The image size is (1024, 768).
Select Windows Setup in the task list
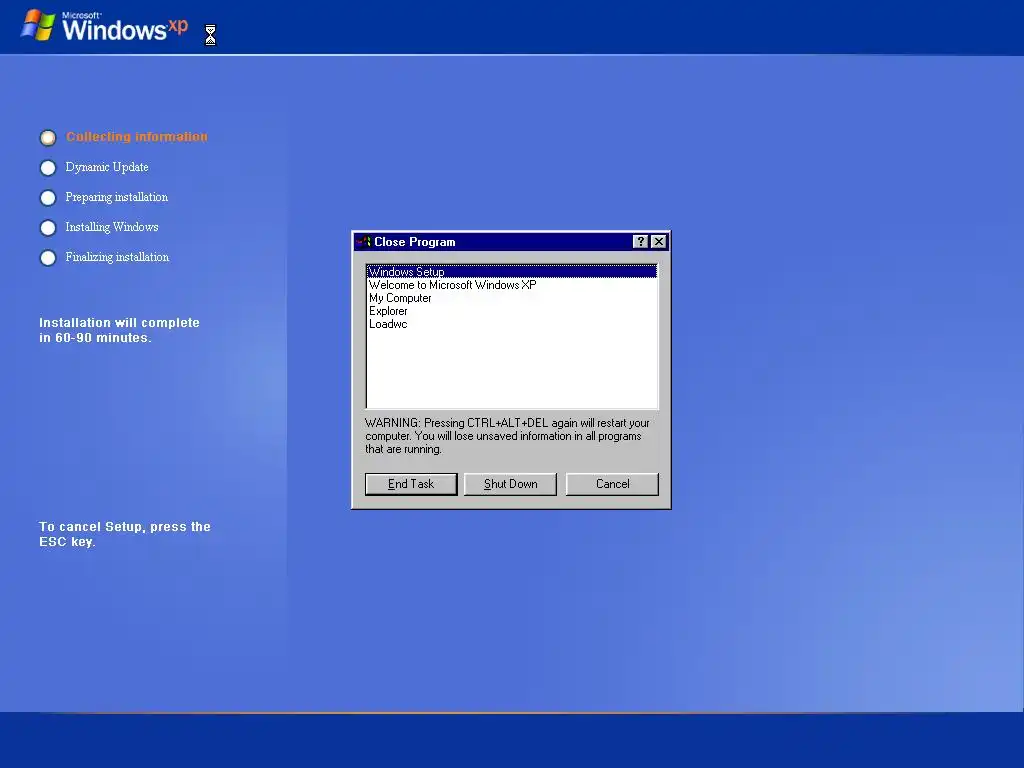coord(511,272)
